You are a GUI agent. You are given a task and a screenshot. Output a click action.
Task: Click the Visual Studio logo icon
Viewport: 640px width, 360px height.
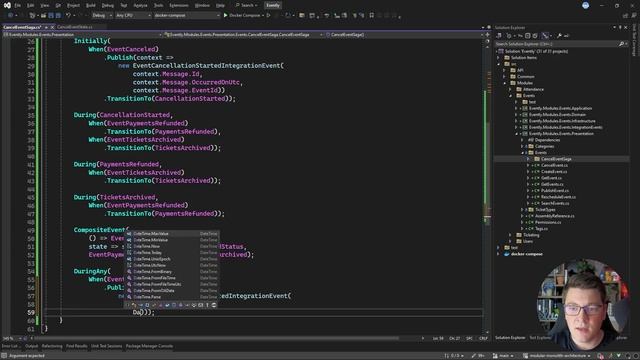(7, 5)
